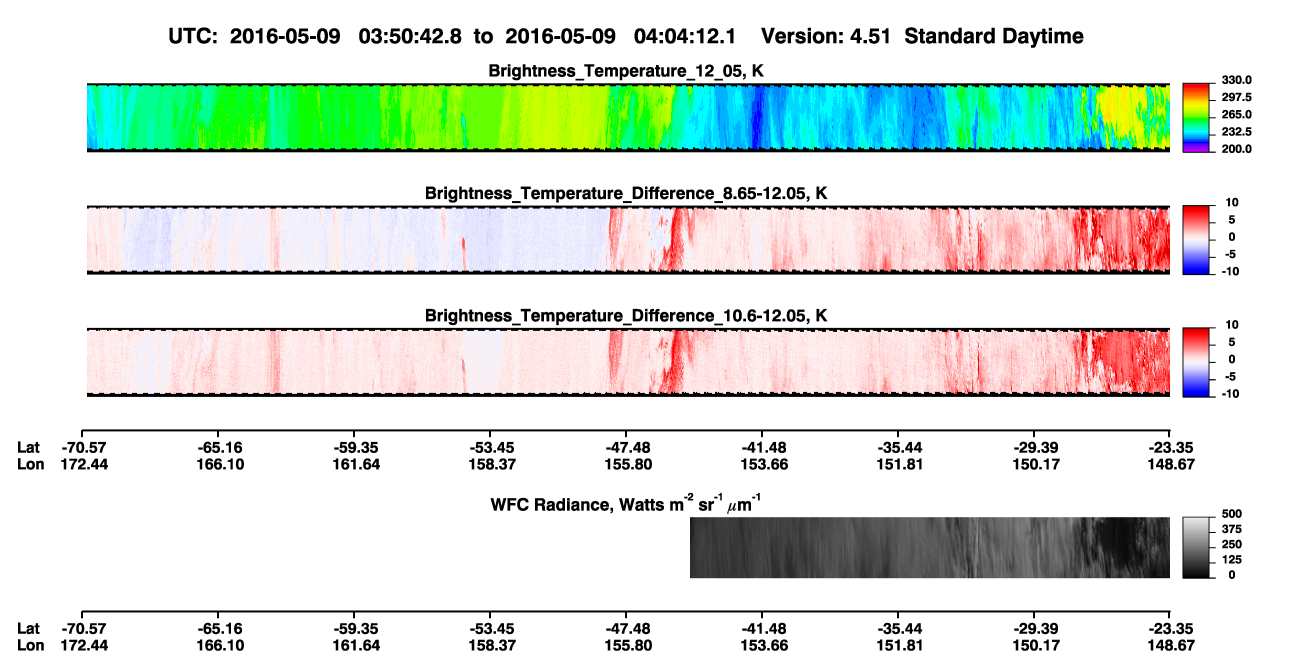Click longitude "153.66" on axis above WFC panel
The height and width of the screenshot is (667, 1300).
click(x=763, y=464)
